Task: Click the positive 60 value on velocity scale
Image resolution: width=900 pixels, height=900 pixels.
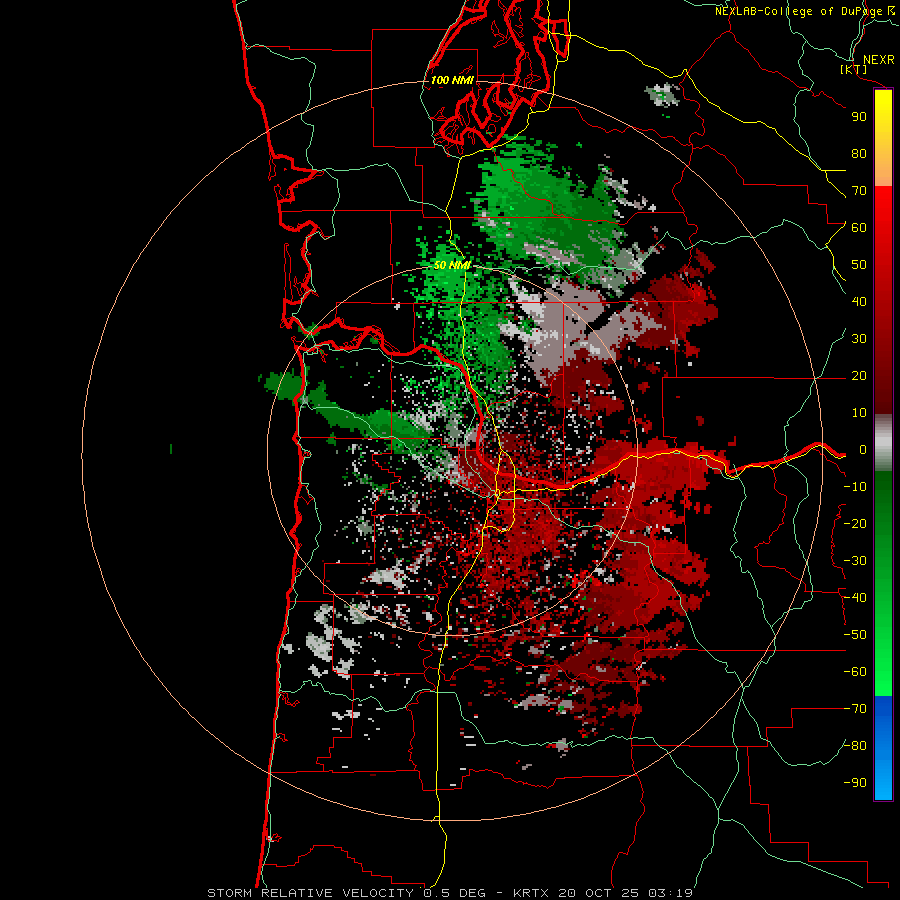Action: pyautogui.click(x=859, y=228)
